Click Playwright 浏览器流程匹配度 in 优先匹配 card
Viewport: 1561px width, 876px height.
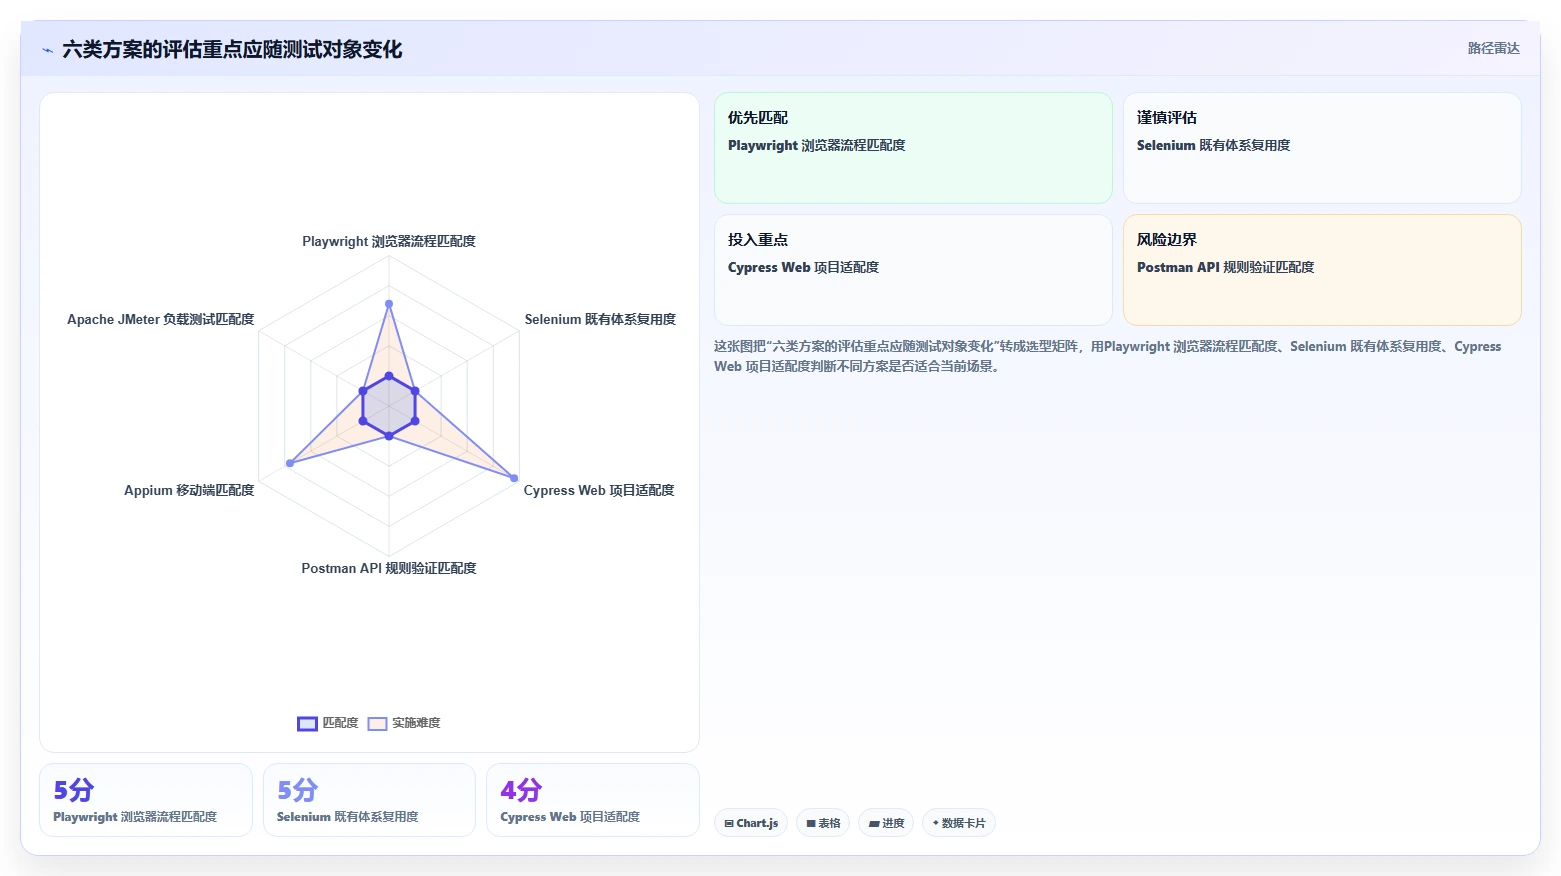click(x=816, y=145)
